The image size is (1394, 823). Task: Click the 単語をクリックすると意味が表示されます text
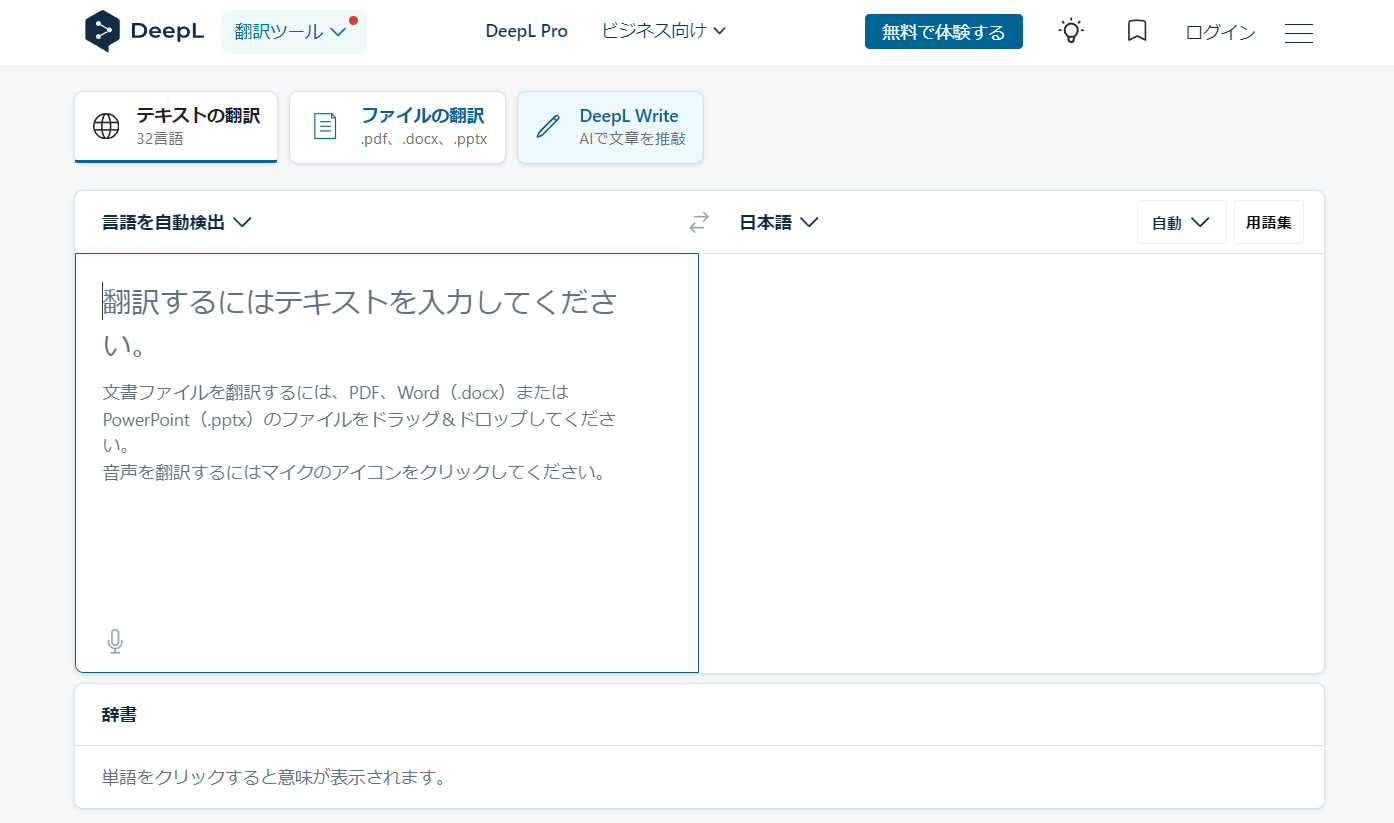274,777
